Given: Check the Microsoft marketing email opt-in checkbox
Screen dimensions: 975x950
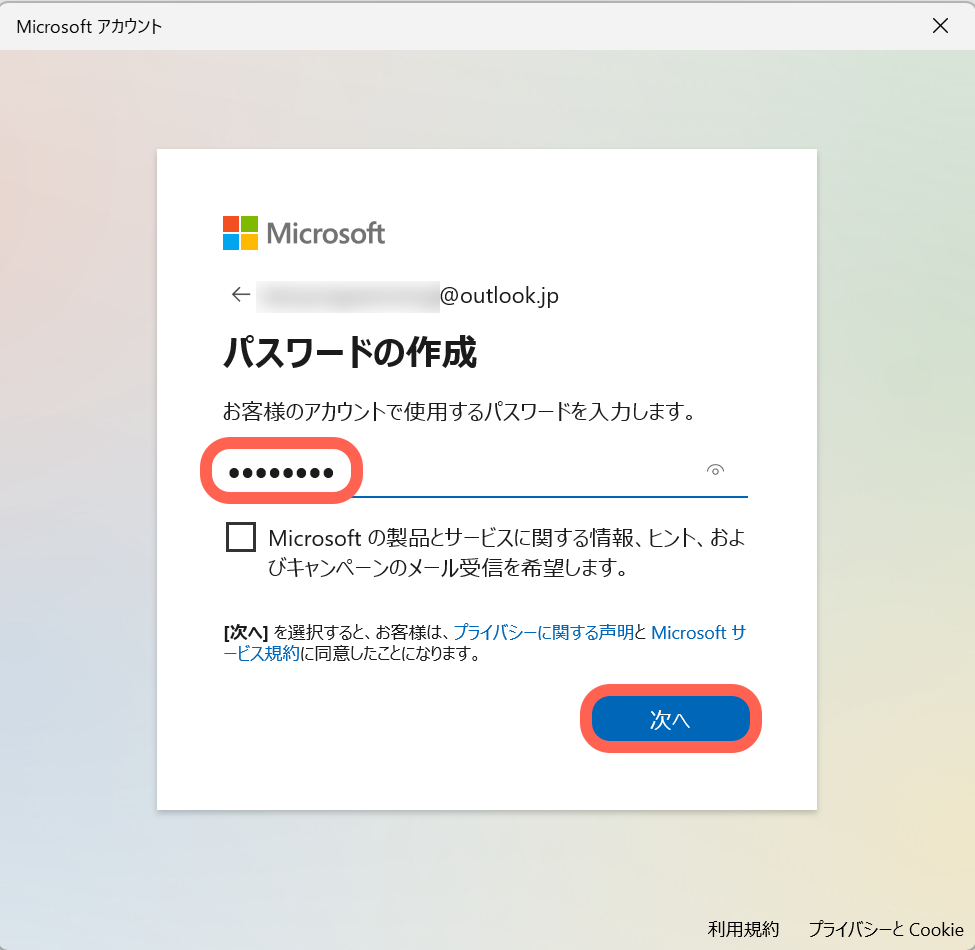Looking at the screenshot, I should [241, 537].
